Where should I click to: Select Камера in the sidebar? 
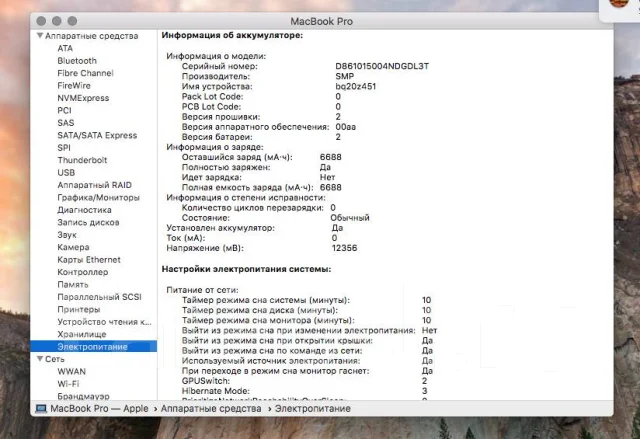[x=73, y=247]
